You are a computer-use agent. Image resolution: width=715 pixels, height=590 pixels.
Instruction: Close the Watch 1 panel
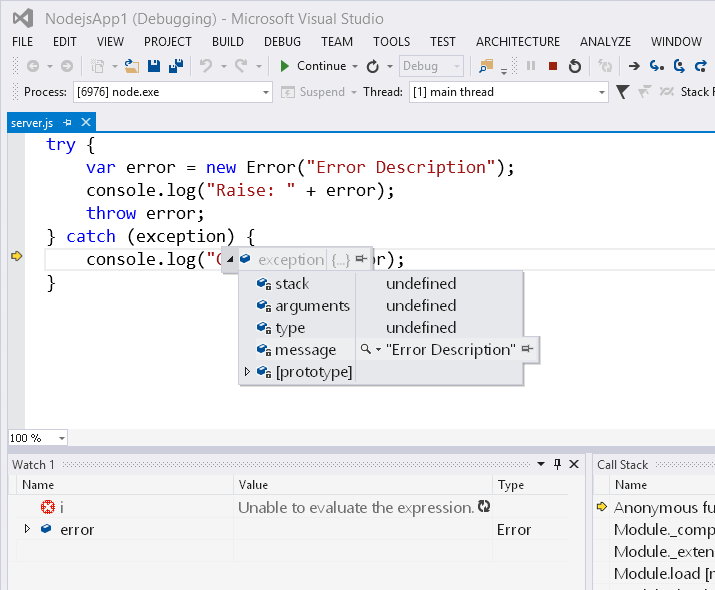(573, 464)
